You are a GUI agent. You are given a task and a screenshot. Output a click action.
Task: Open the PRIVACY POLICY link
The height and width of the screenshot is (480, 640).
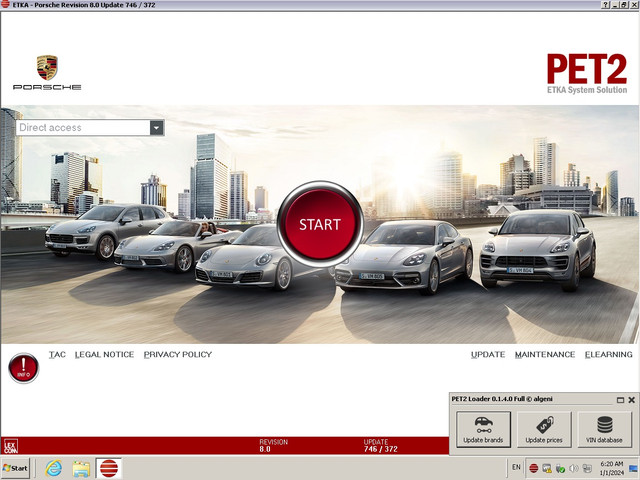pos(178,354)
